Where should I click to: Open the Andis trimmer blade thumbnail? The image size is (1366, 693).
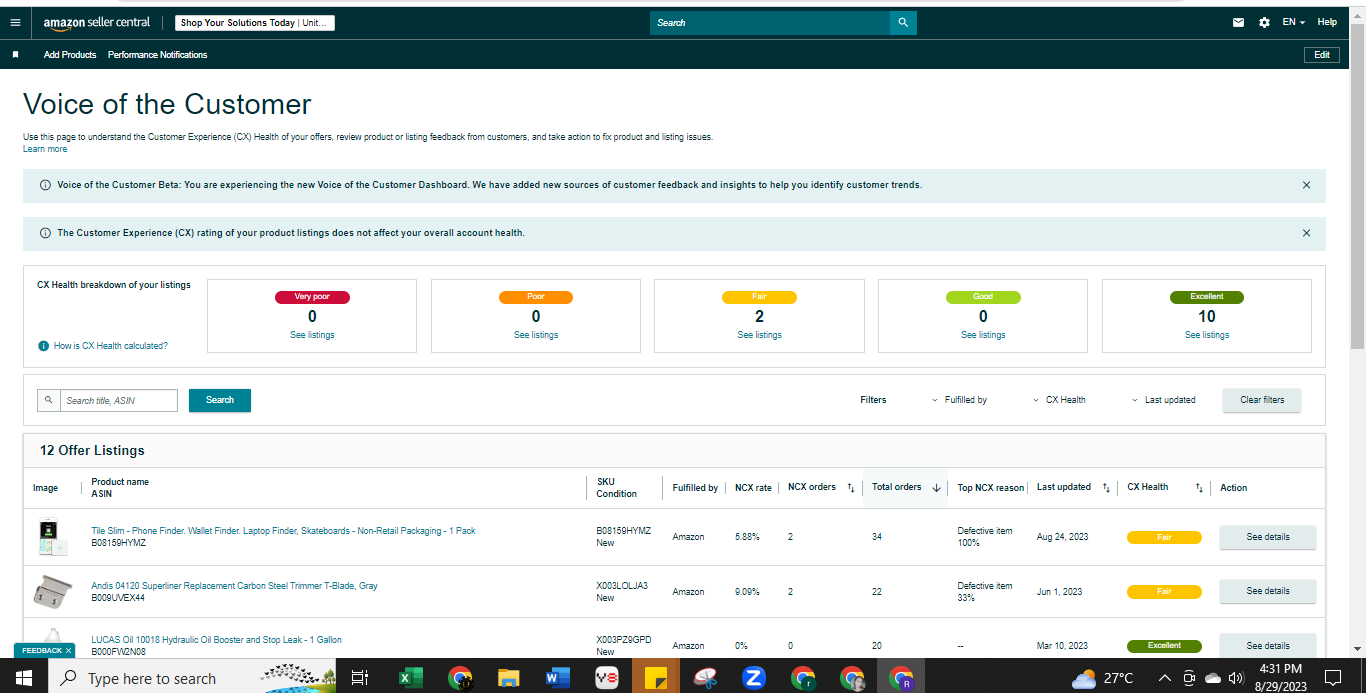click(x=52, y=591)
